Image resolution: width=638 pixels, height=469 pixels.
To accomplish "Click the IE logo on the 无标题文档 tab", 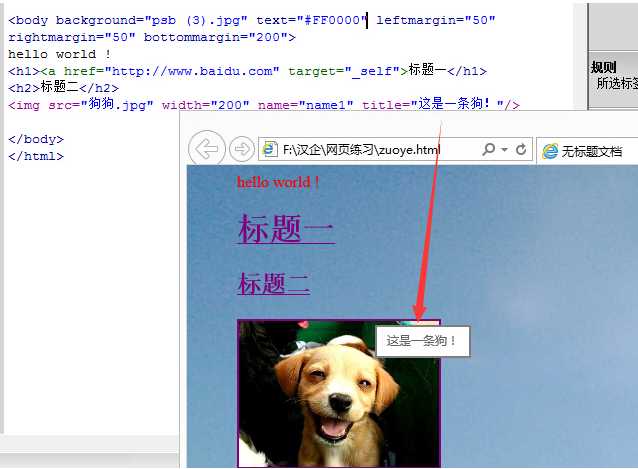I will (550, 151).
